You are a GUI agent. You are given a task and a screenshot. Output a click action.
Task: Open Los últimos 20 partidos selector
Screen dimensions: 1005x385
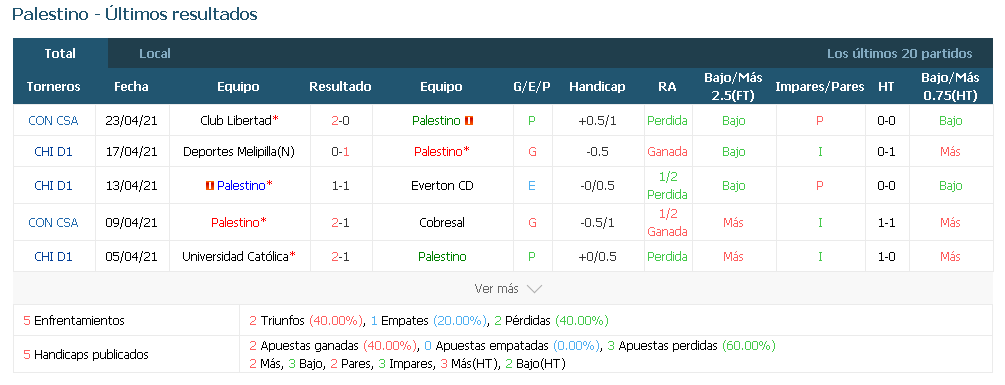899,54
